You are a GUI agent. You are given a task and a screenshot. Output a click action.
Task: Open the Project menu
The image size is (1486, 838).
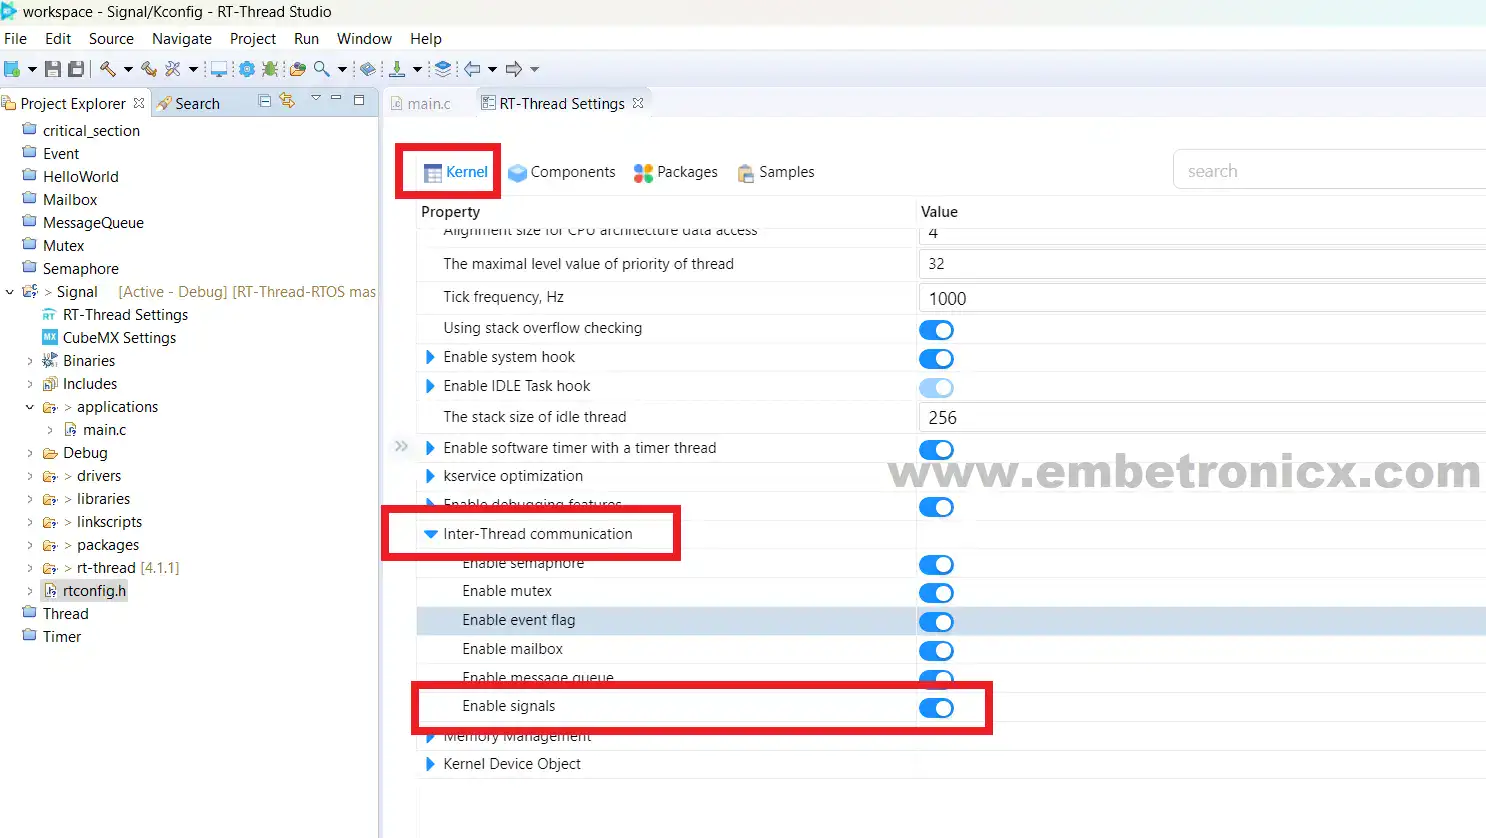[253, 38]
